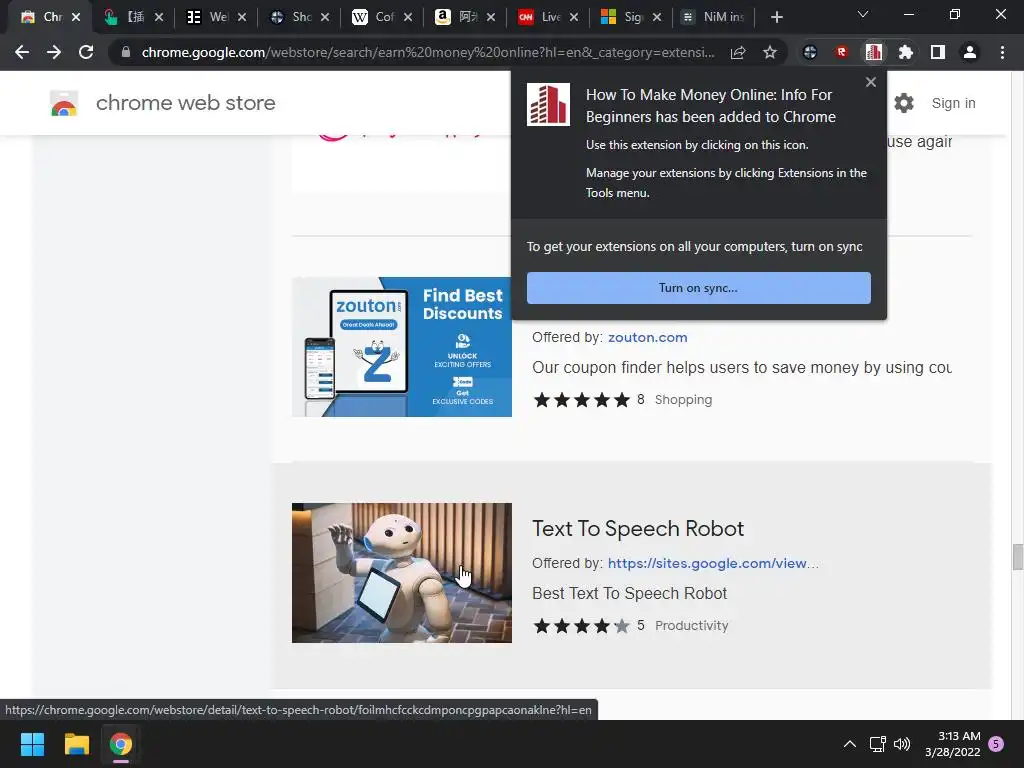Open the zouton.com publisher link
Image resolution: width=1024 pixels, height=768 pixels.
(x=647, y=338)
